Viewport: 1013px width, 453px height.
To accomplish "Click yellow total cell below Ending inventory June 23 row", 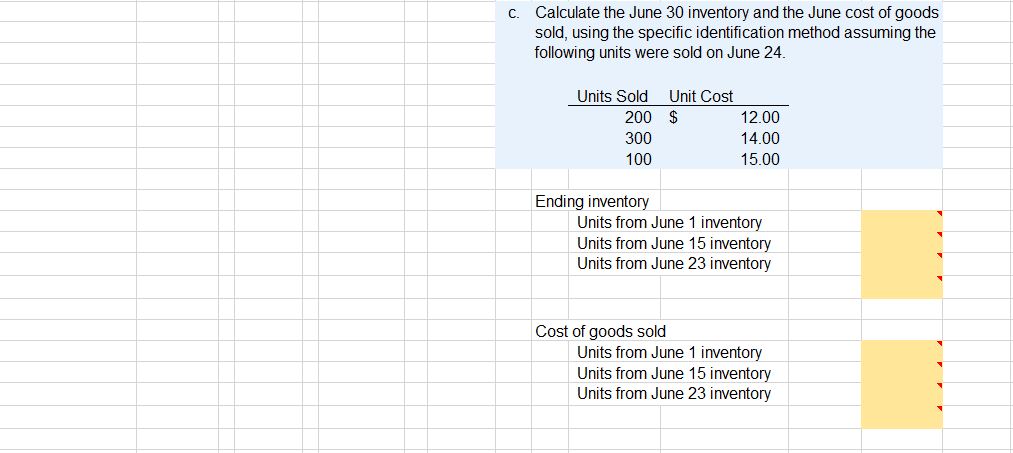I will (x=901, y=286).
